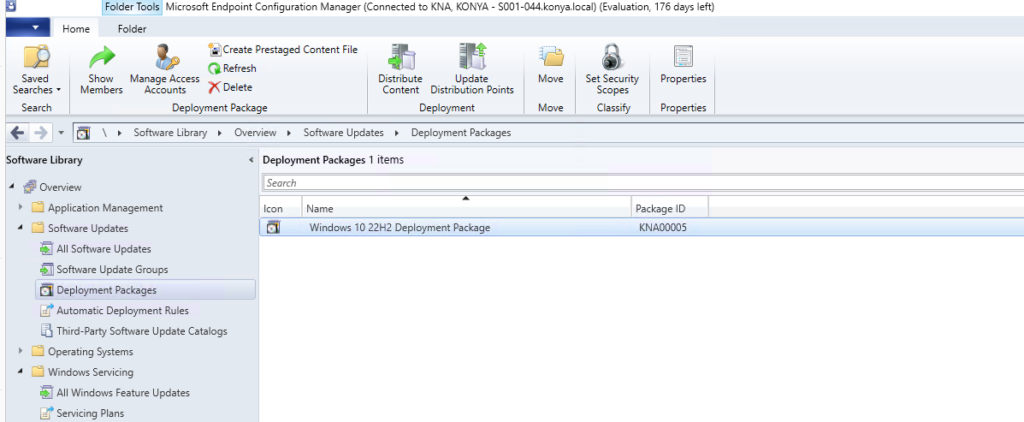Screen dimensions: 1024x422
Task: Open the navigation history dropdown arrow
Action: 61,133
